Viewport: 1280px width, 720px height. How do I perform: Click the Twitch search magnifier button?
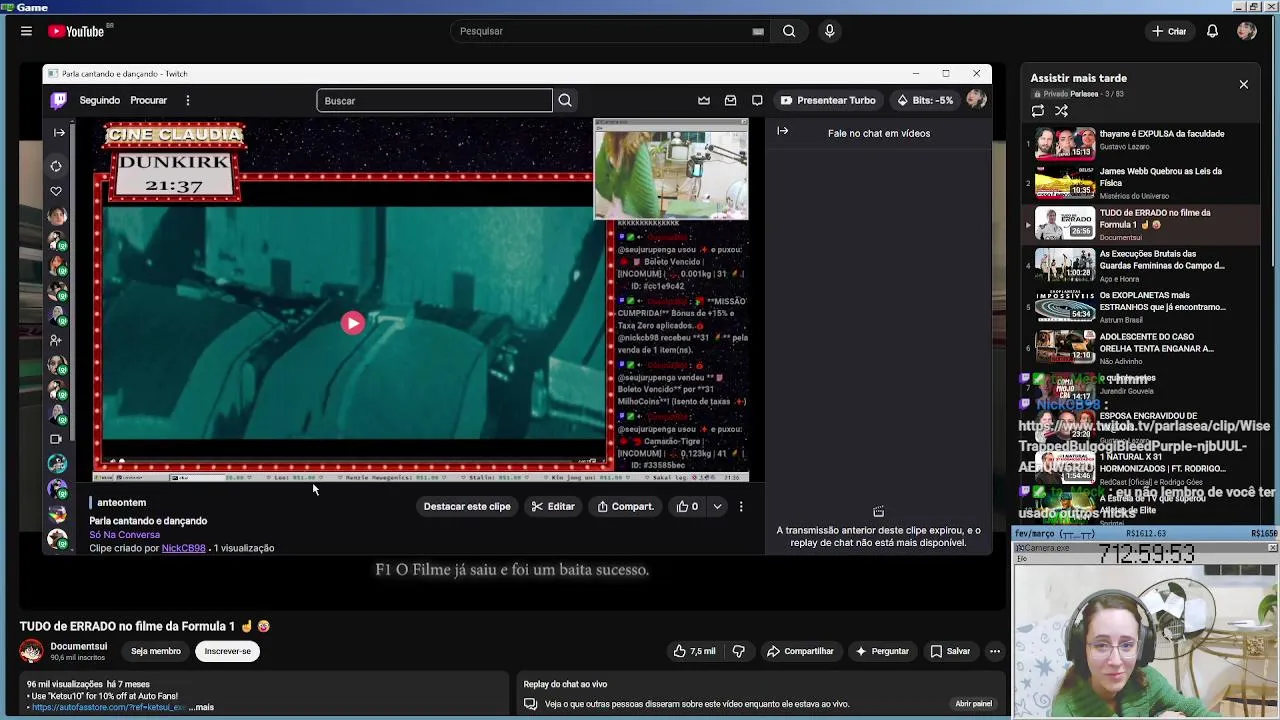coord(565,100)
